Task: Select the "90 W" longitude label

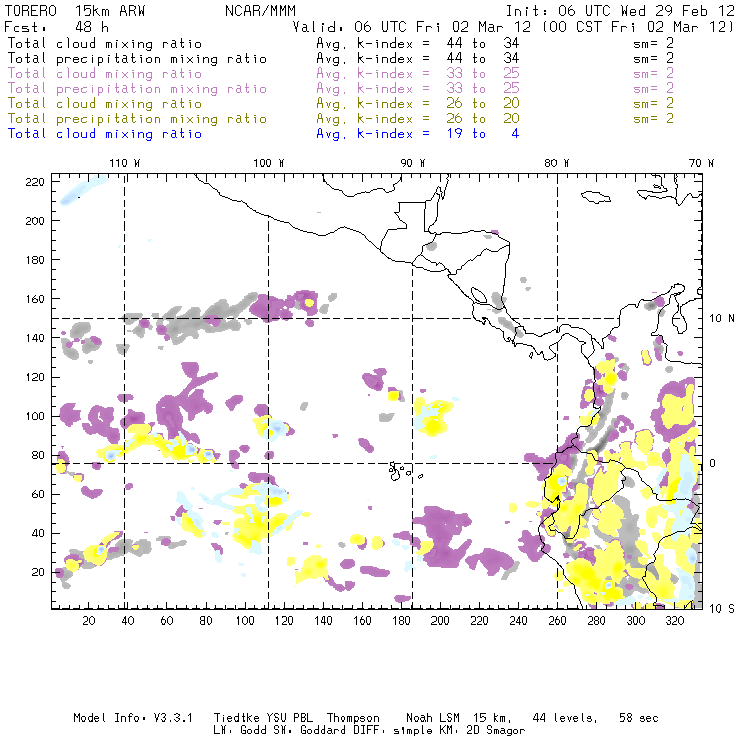Action: (x=413, y=163)
